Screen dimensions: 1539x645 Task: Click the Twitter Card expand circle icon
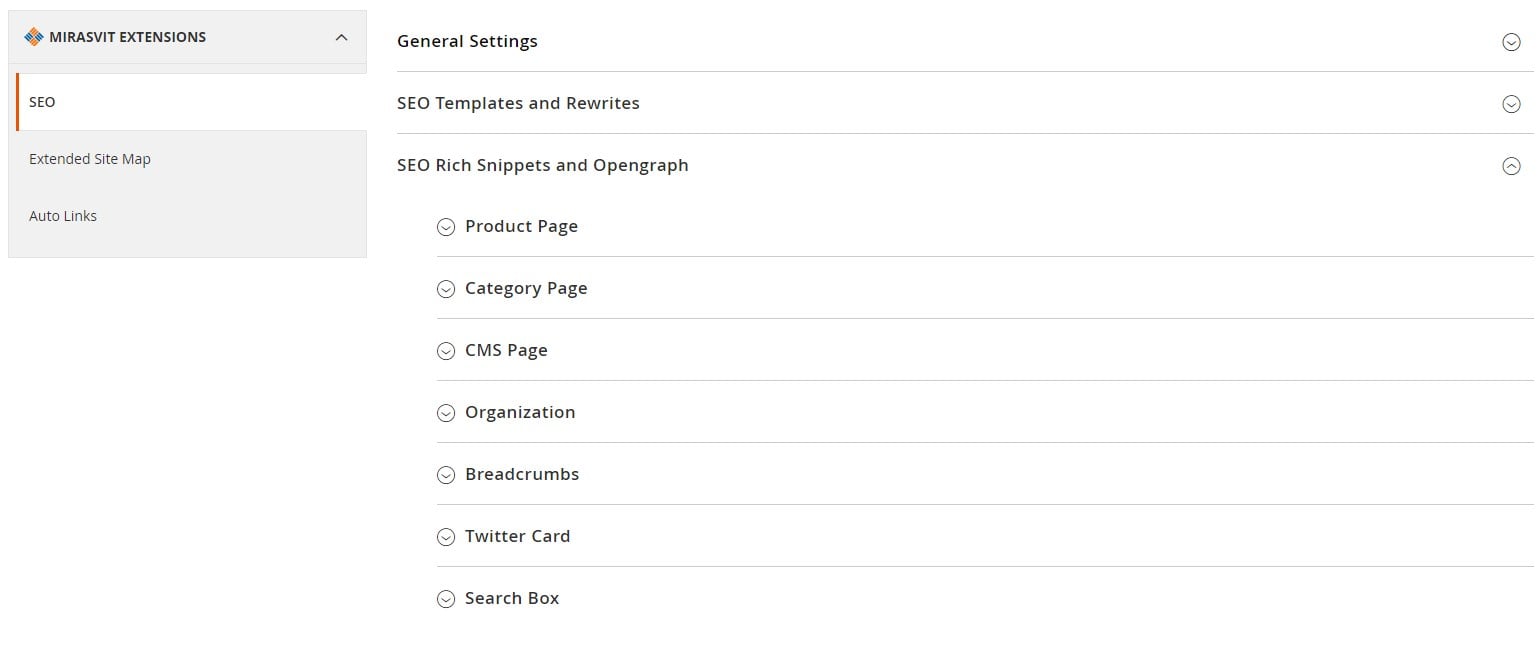pos(446,537)
